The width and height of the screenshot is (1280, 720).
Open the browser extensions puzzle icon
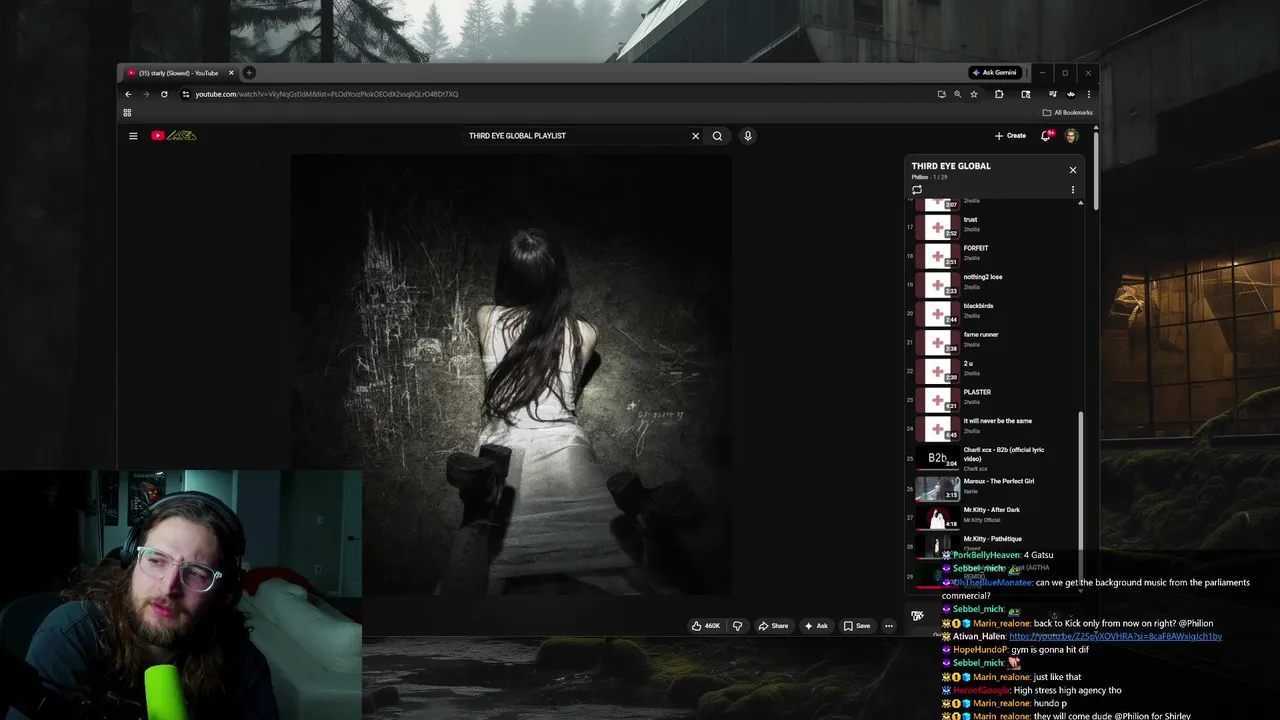point(999,94)
